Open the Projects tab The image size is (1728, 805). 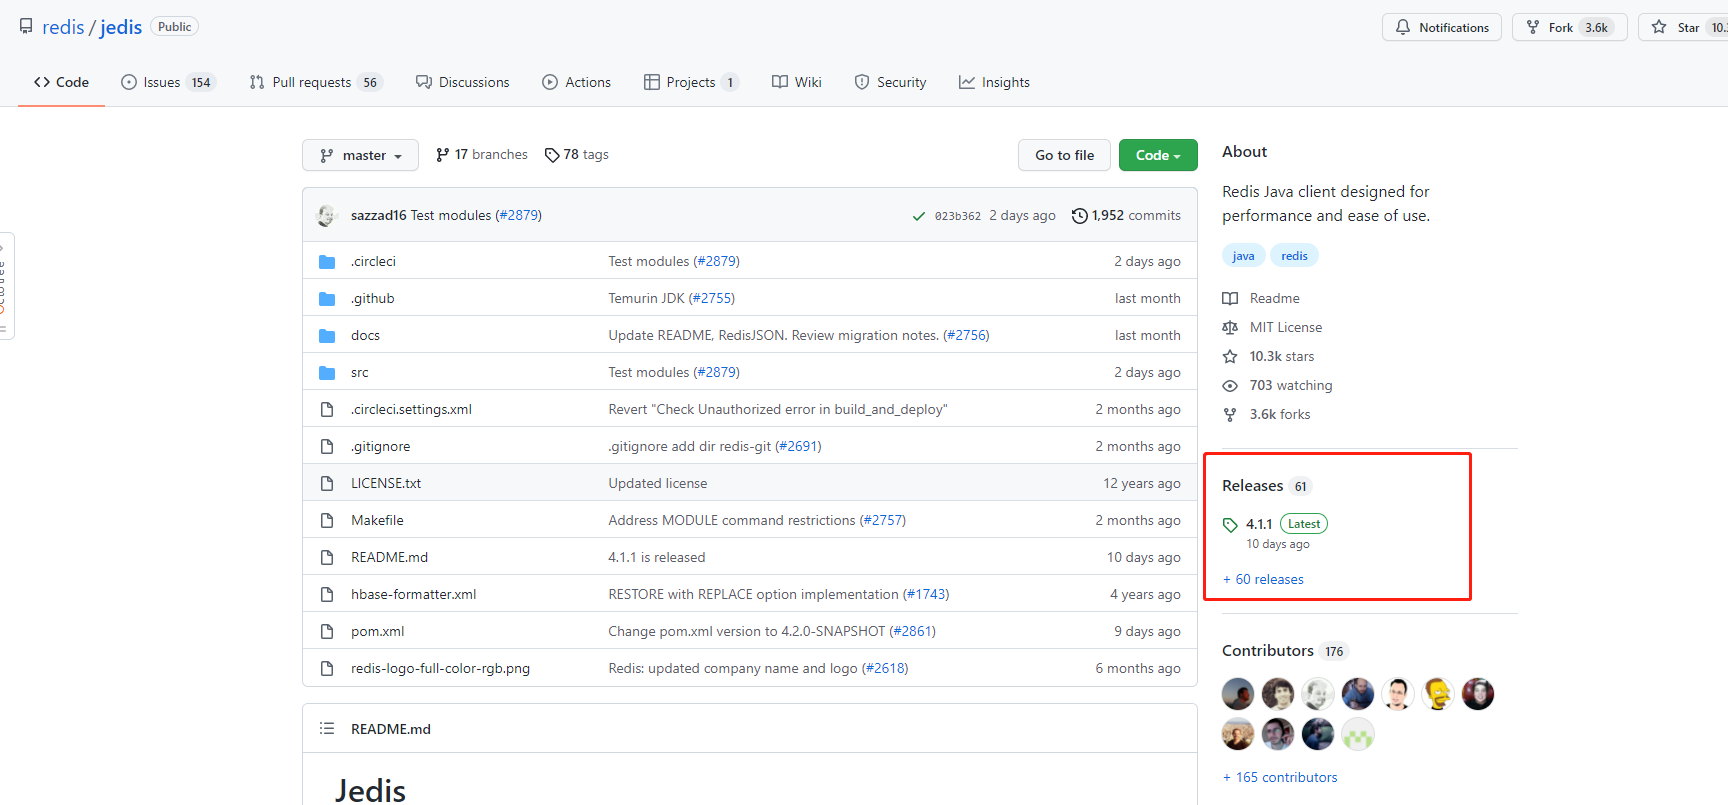(x=690, y=82)
